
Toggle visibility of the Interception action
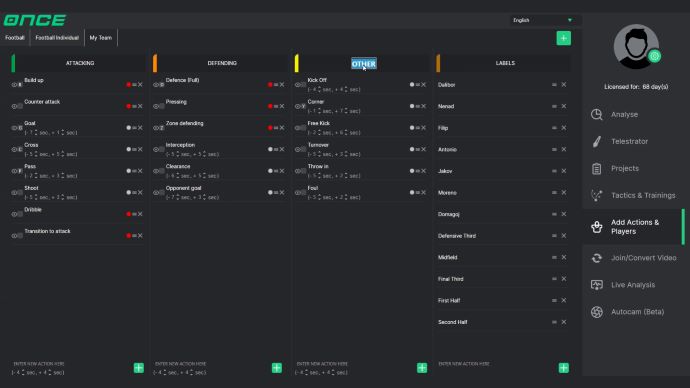pos(156,149)
